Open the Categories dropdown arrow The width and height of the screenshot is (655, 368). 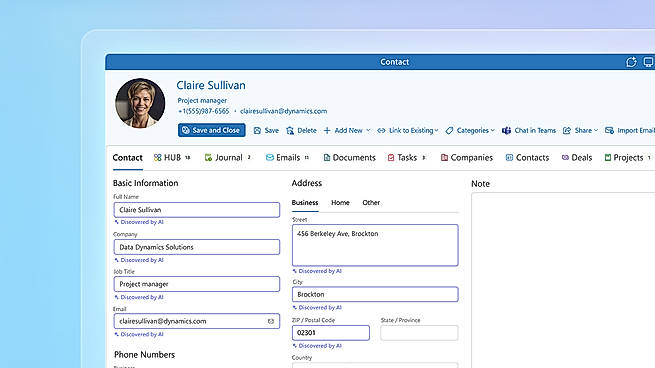point(493,131)
